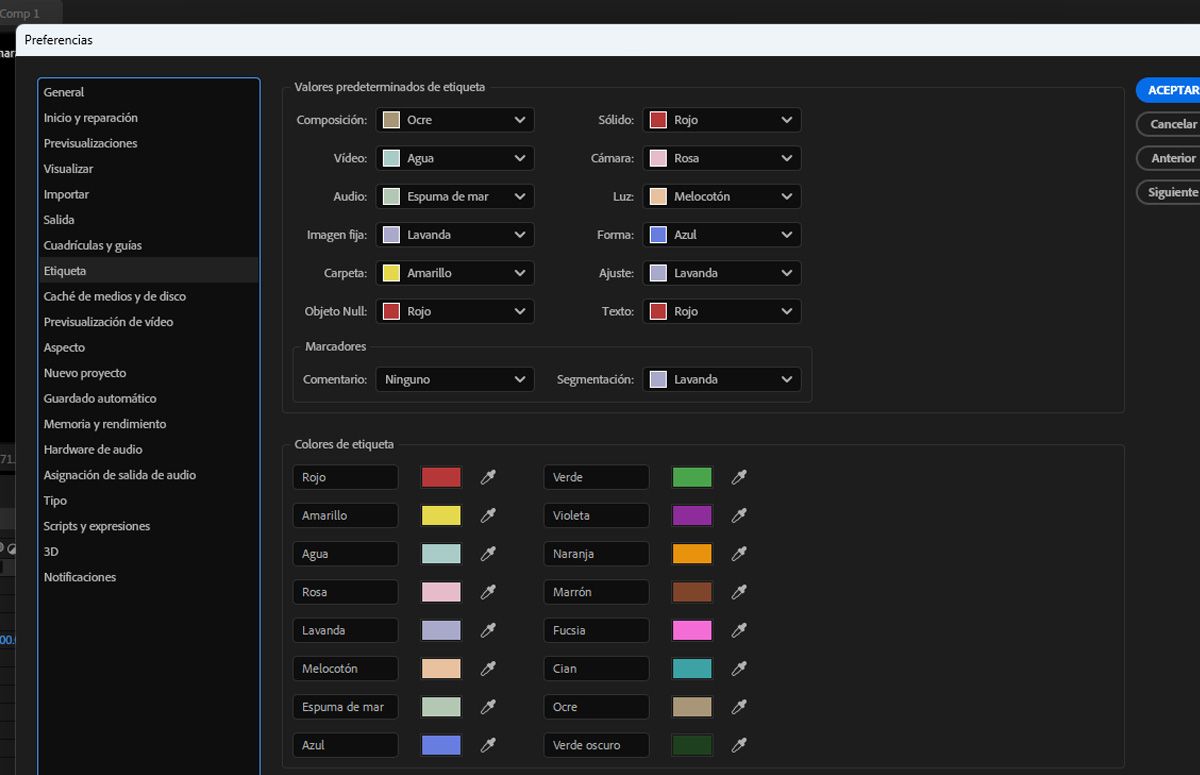Select the Etiqueta sidebar entry

point(149,271)
